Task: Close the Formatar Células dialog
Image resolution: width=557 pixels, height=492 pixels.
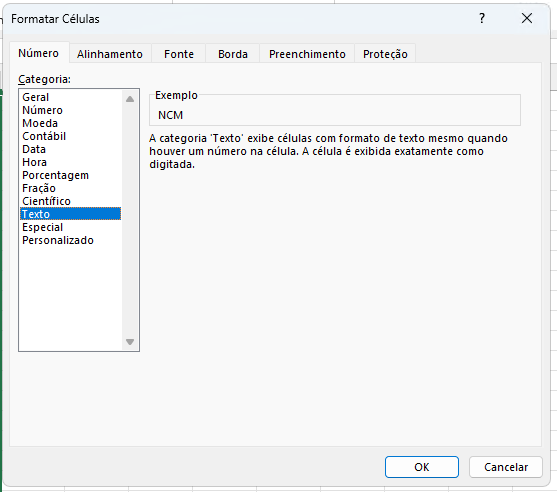Action: pos(527,18)
